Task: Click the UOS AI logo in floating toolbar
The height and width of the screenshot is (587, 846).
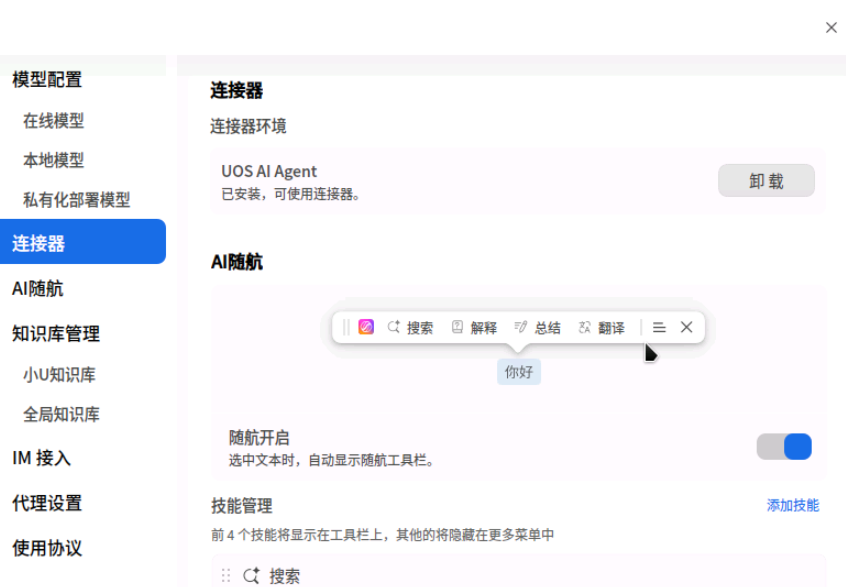Action: click(366, 327)
